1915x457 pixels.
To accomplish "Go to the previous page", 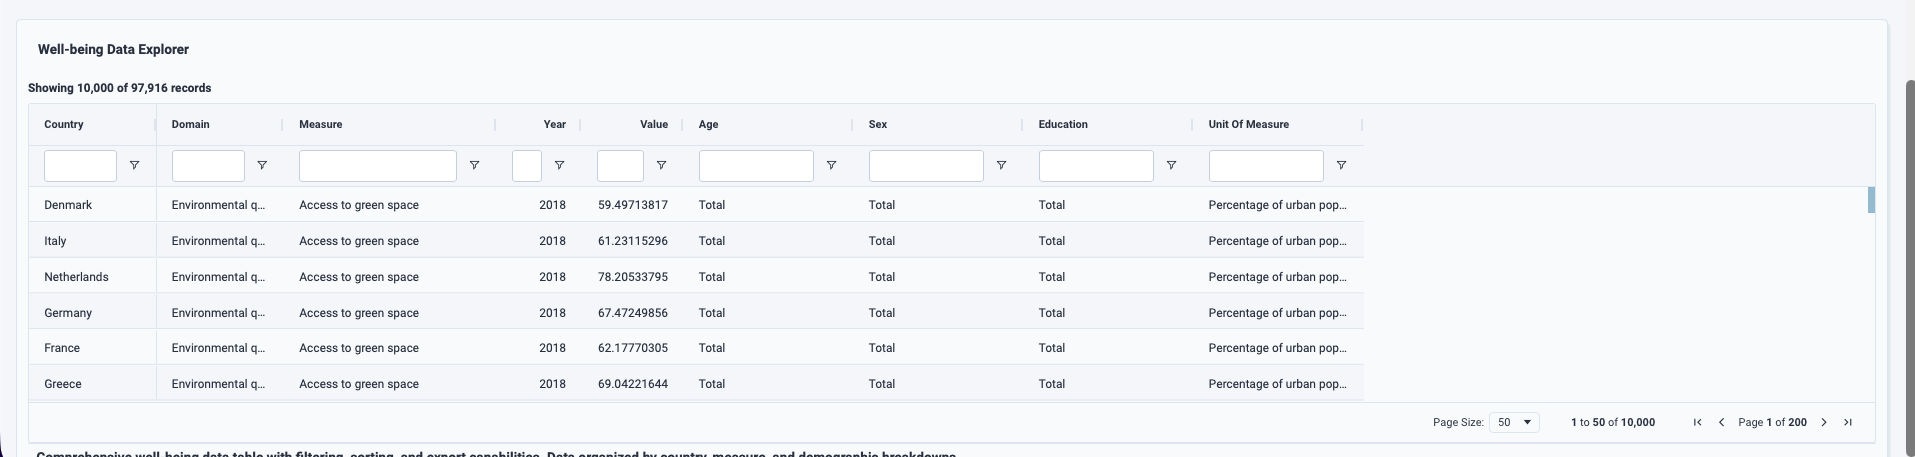I will [x=1721, y=423].
